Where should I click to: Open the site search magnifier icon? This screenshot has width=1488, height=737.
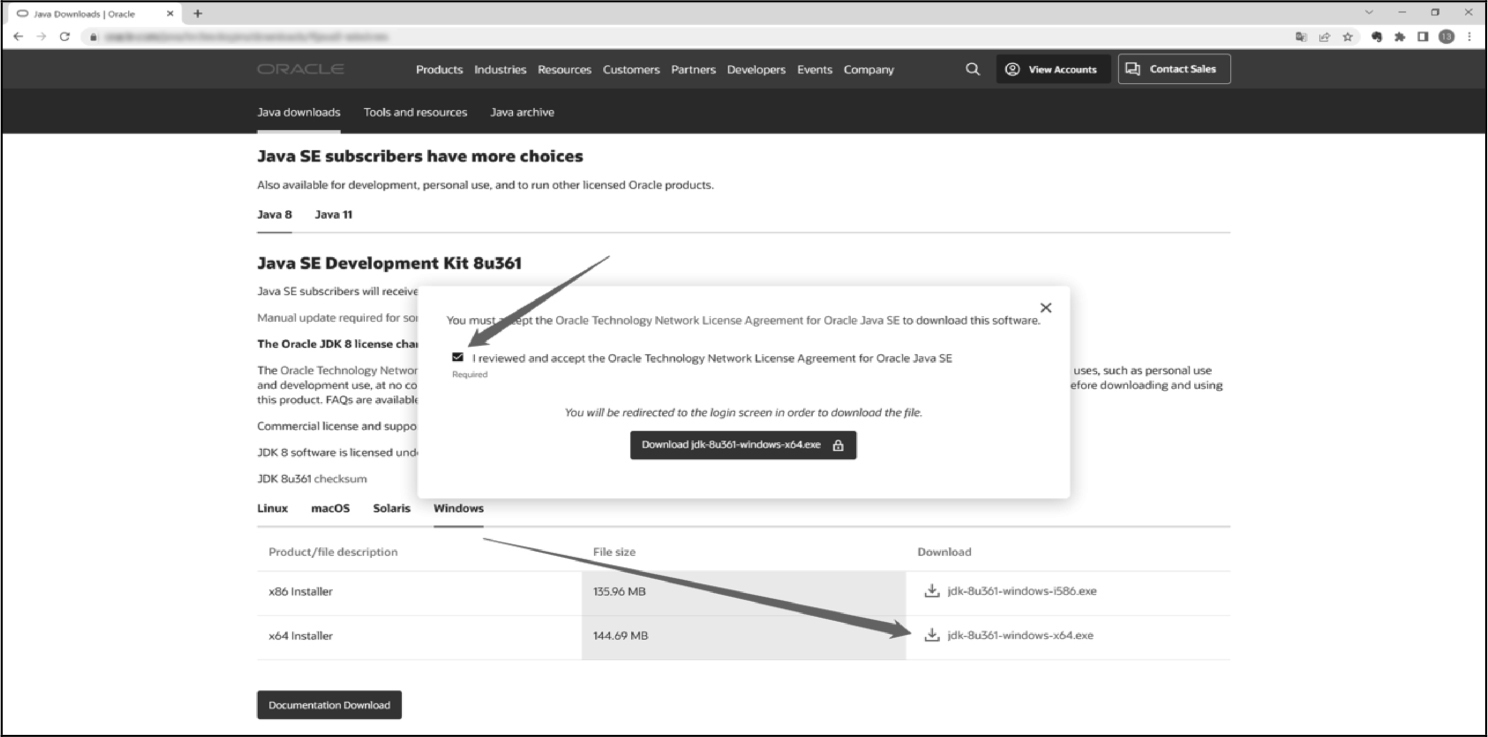973,69
